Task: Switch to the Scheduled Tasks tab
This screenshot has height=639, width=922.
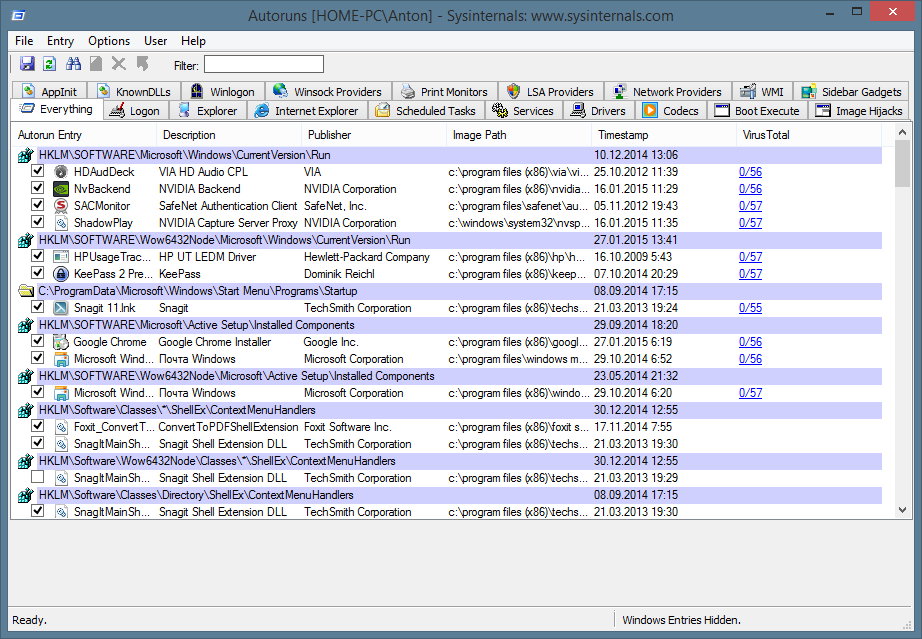Action: pos(427,111)
